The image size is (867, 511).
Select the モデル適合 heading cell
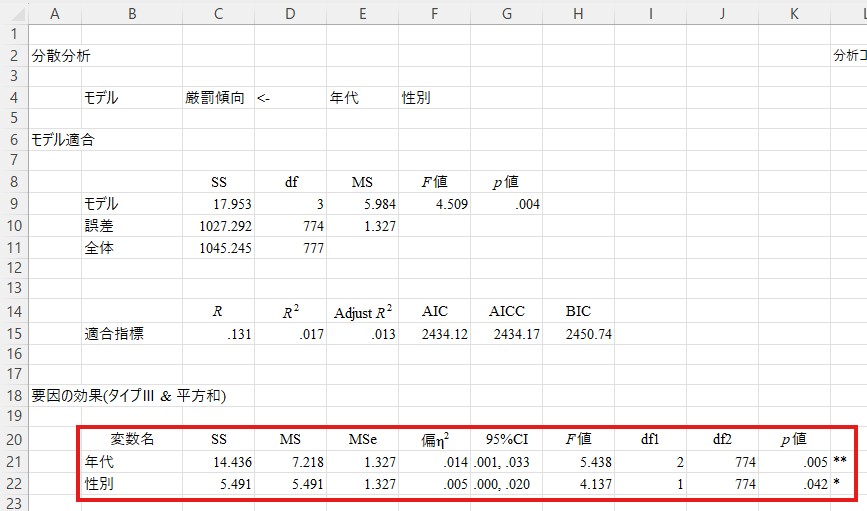[x=63, y=140]
